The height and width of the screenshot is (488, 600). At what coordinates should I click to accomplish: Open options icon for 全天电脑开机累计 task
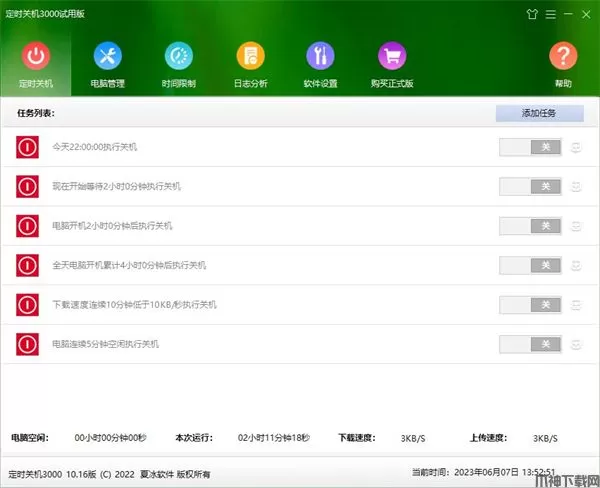(576, 265)
